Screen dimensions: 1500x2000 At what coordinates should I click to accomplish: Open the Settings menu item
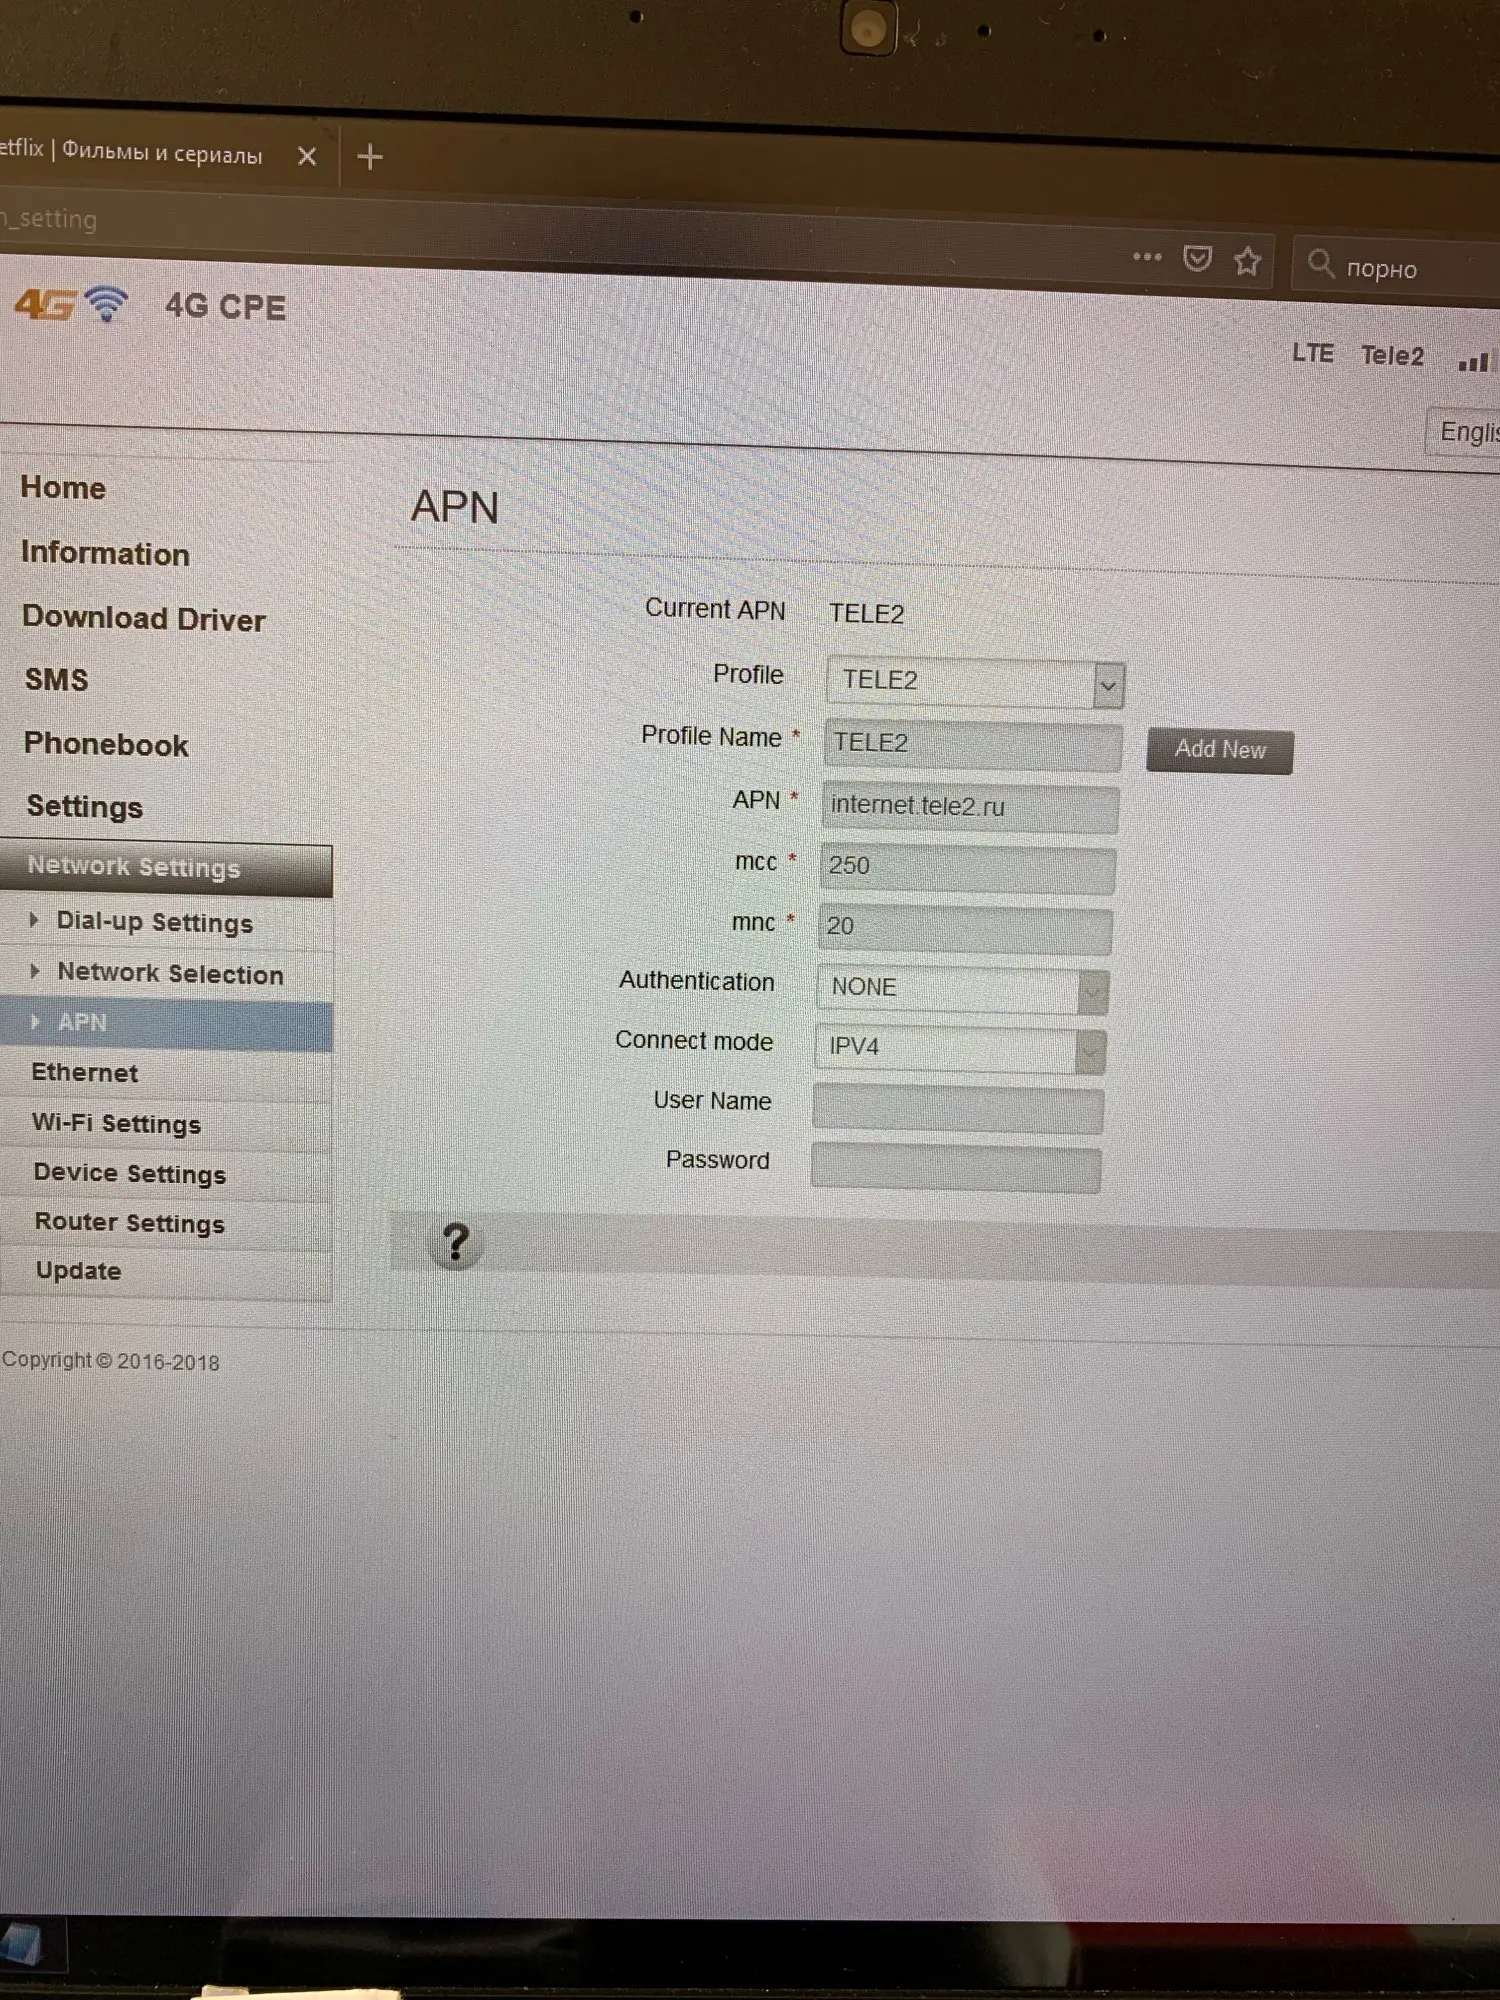tap(85, 806)
